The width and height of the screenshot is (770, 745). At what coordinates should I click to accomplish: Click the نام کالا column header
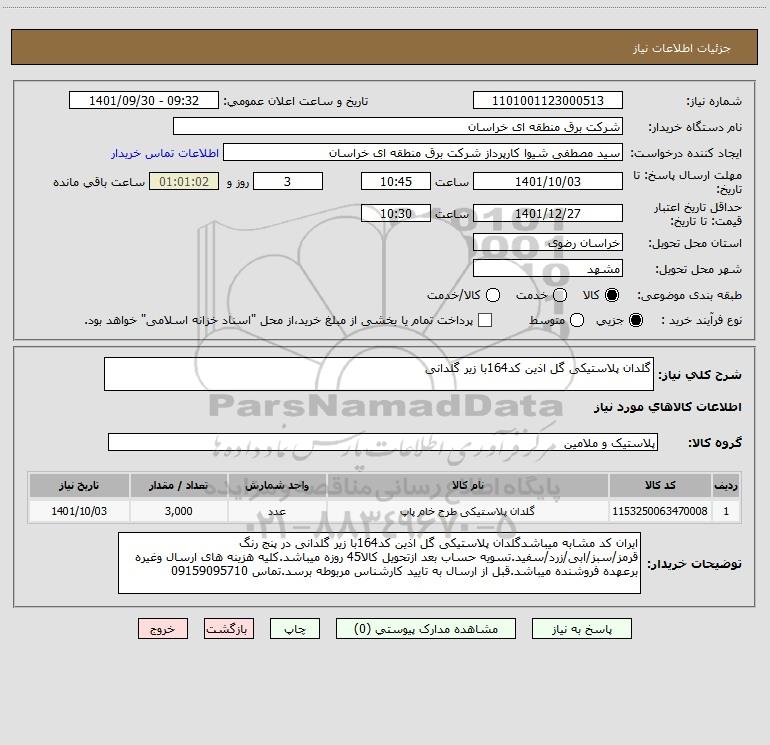[x=468, y=485]
